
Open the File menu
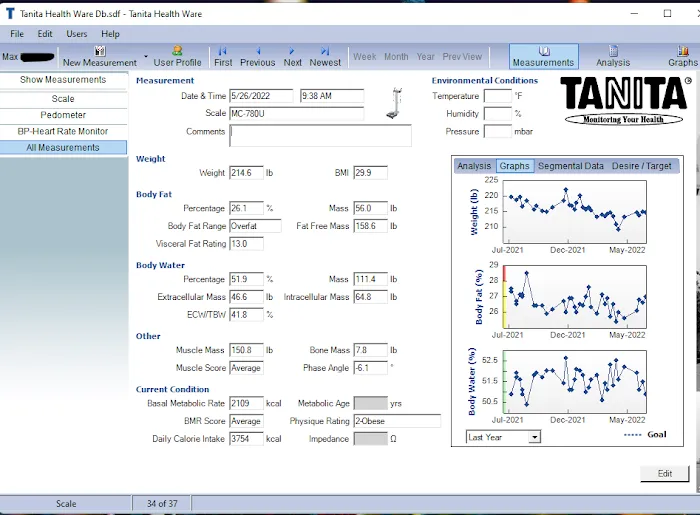tap(17, 34)
